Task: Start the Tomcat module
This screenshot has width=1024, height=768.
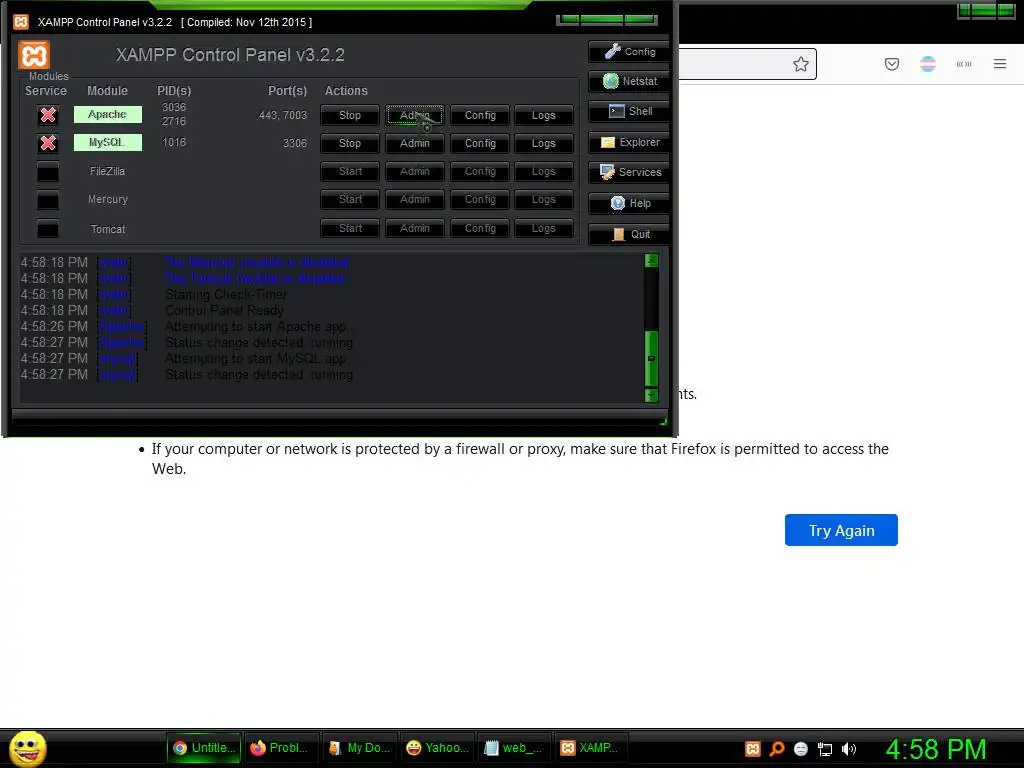Action: pos(350,228)
